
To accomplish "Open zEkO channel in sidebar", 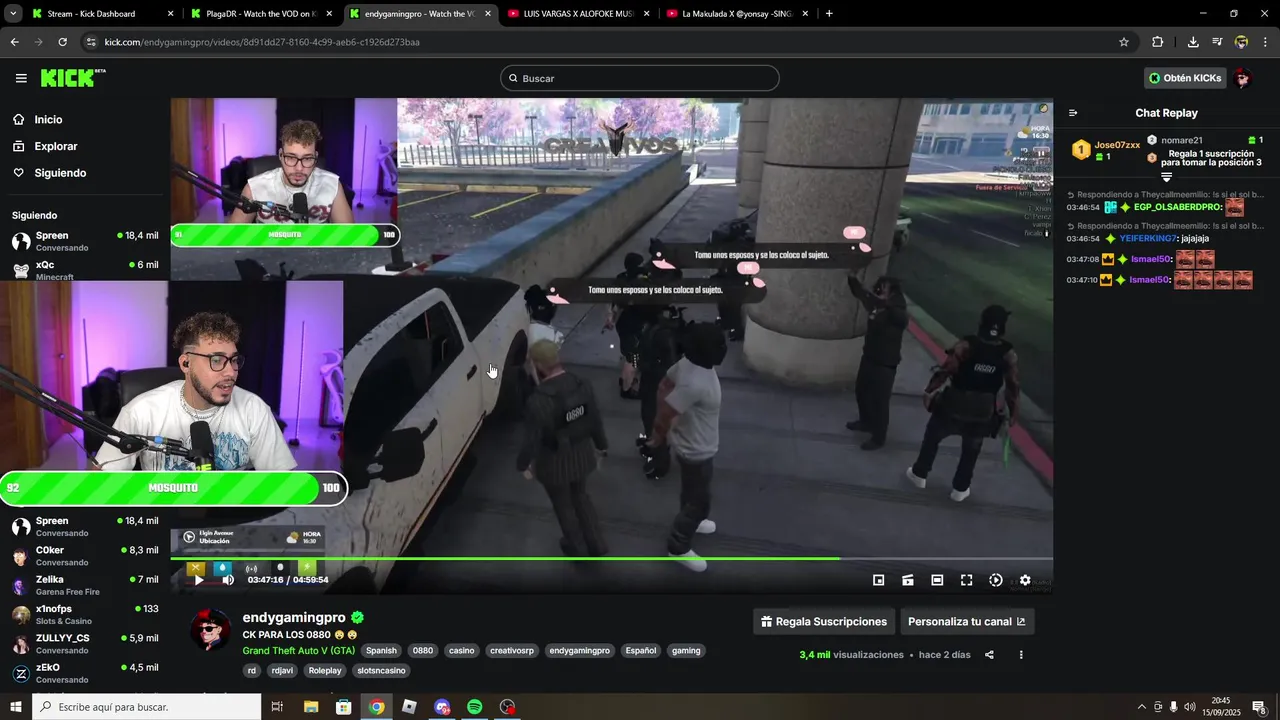I will (x=85, y=672).
